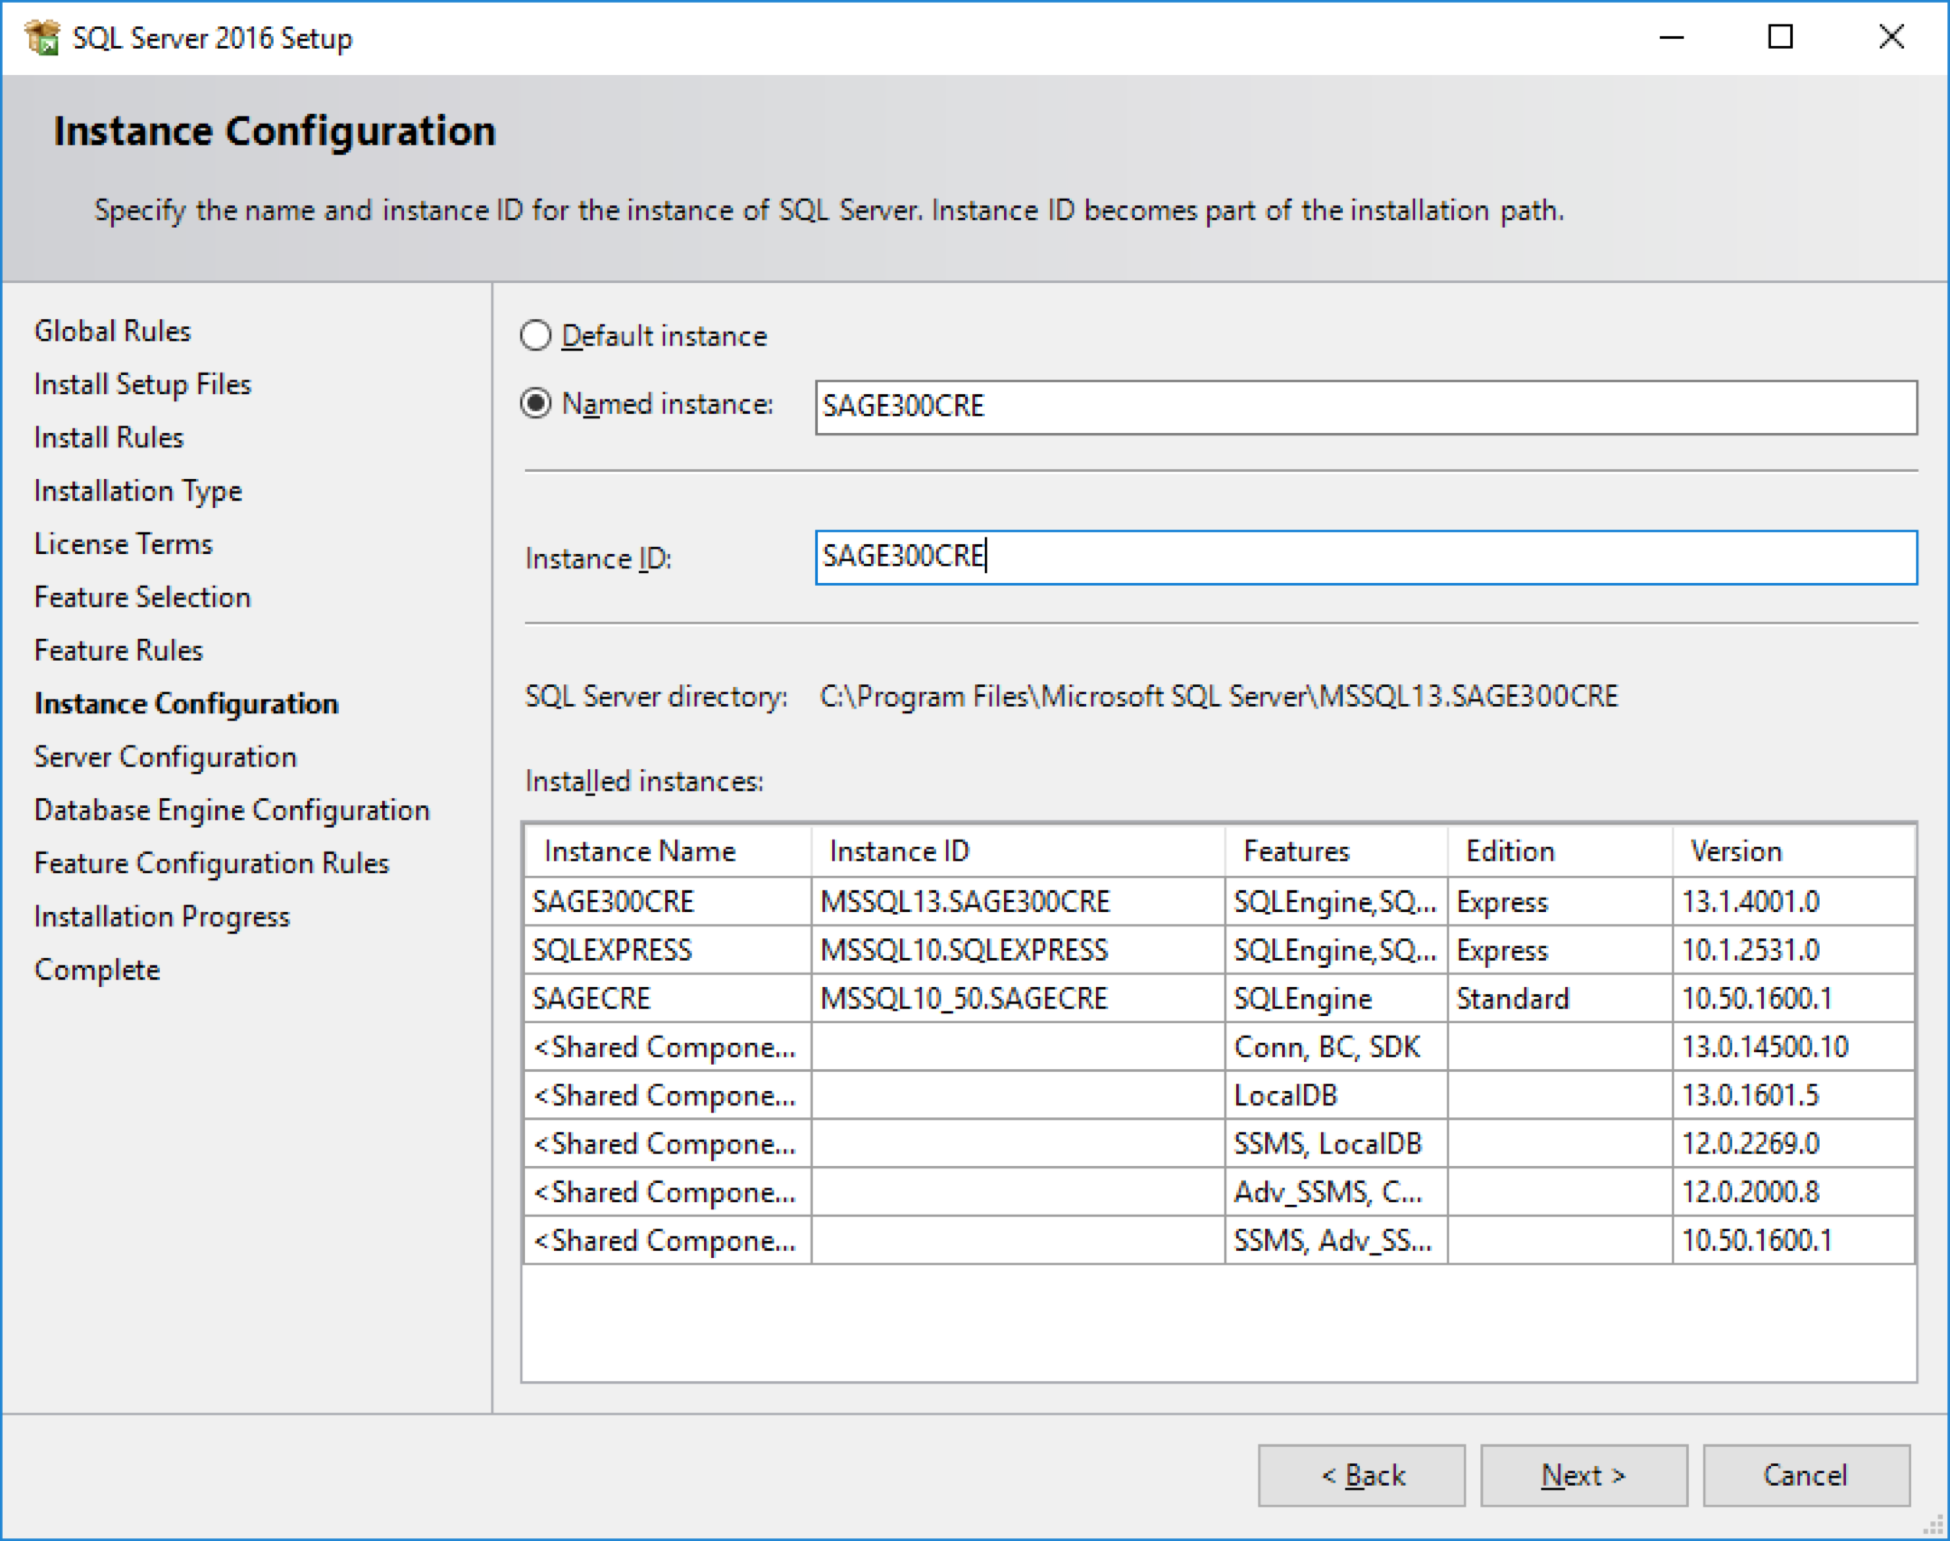Select the SAGE300CRE instance name cell
Viewport: 1950px width, 1541px height.
[667, 902]
